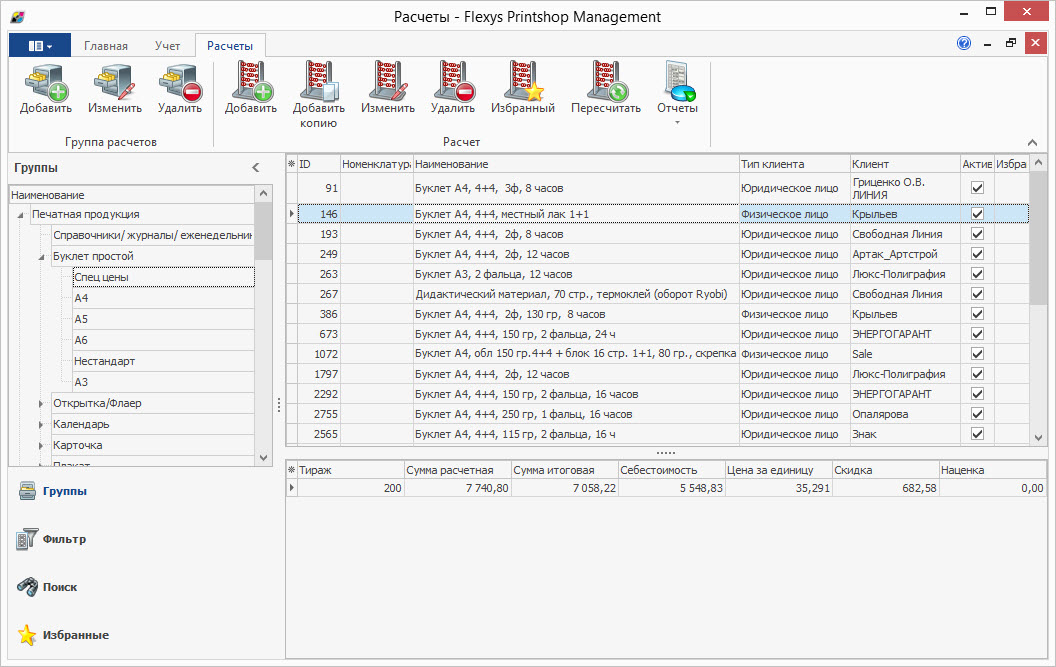Open the blue application menu button

40,46
